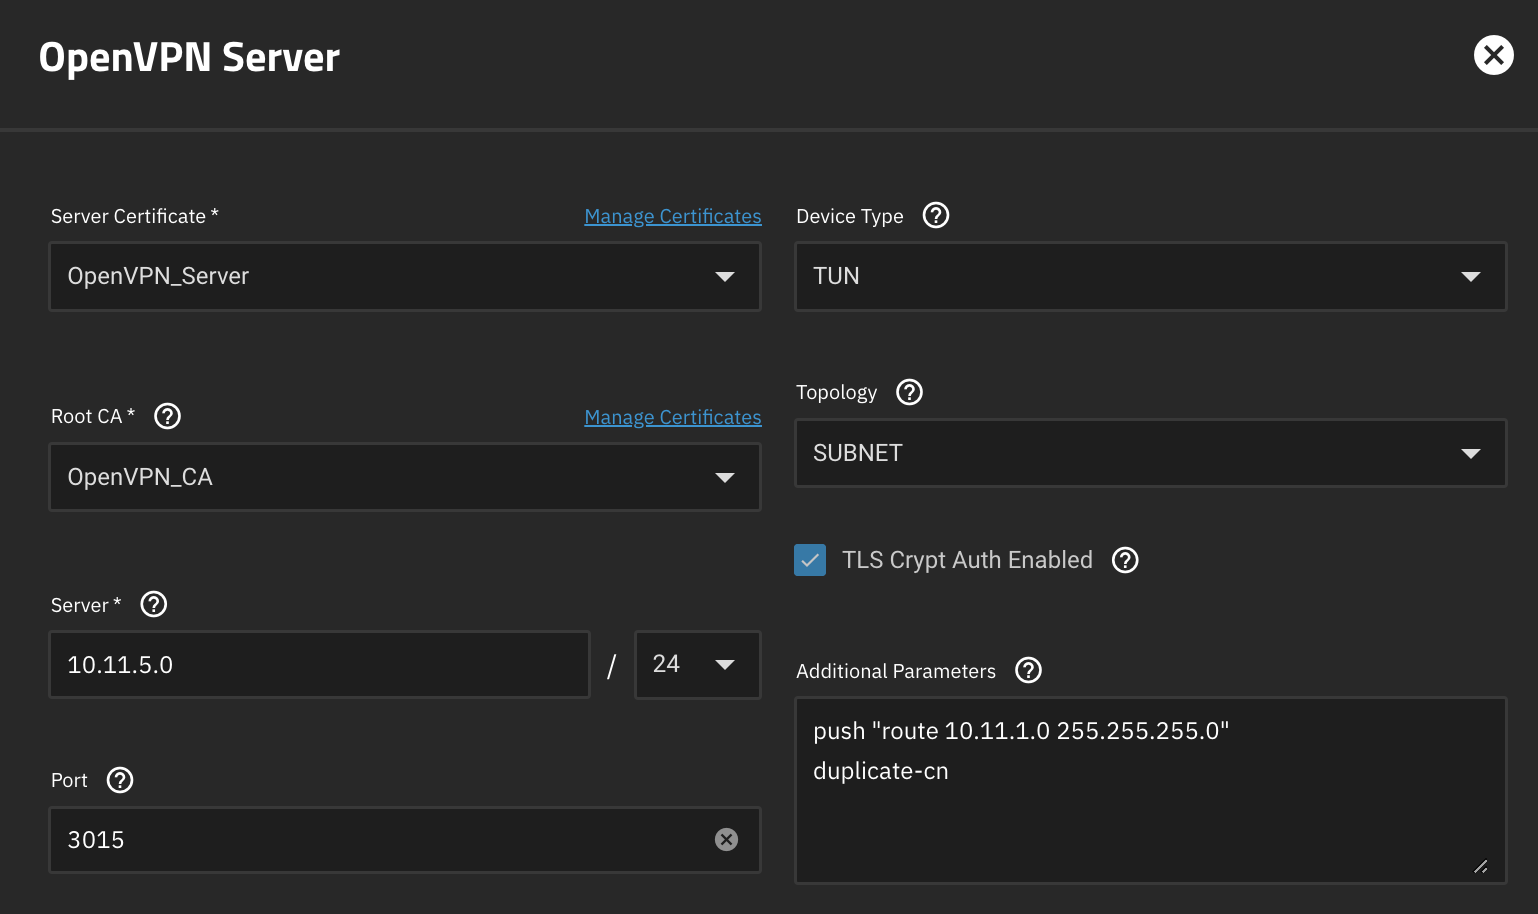The image size is (1538, 914).
Task: Expand the Root CA dropdown
Action: click(x=404, y=477)
